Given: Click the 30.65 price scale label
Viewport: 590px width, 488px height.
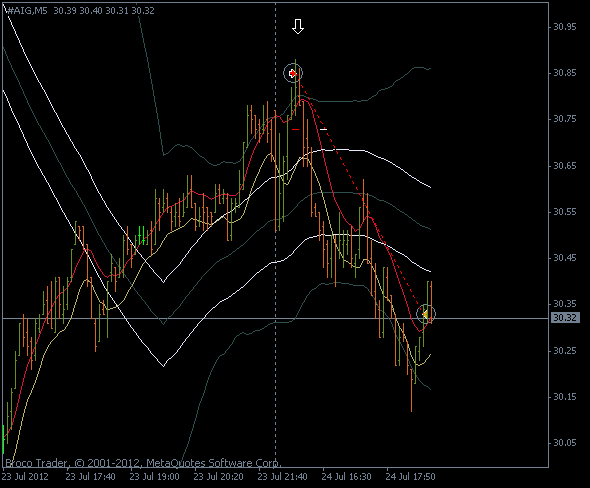Looking at the screenshot, I should [564, 166].
